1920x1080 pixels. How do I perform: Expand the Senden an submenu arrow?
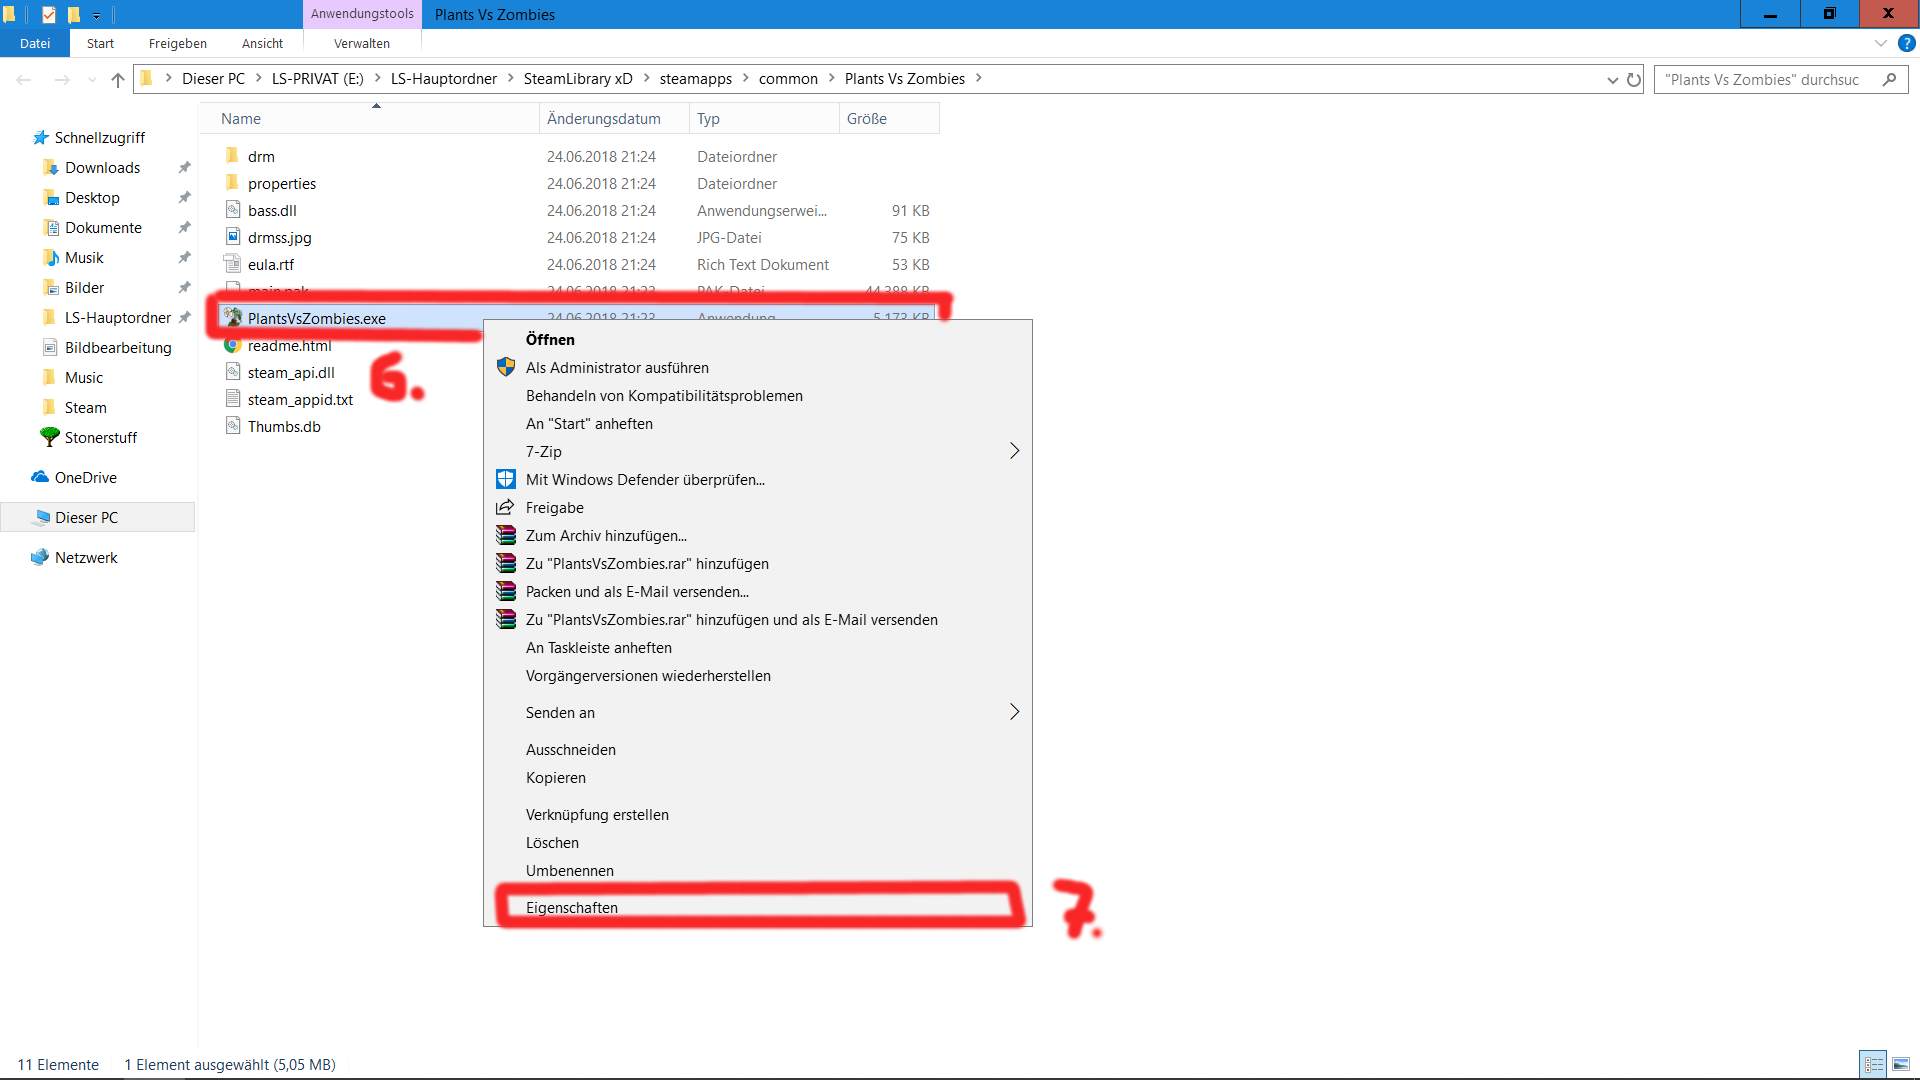pyautogui.click(x=1014, y=712)
